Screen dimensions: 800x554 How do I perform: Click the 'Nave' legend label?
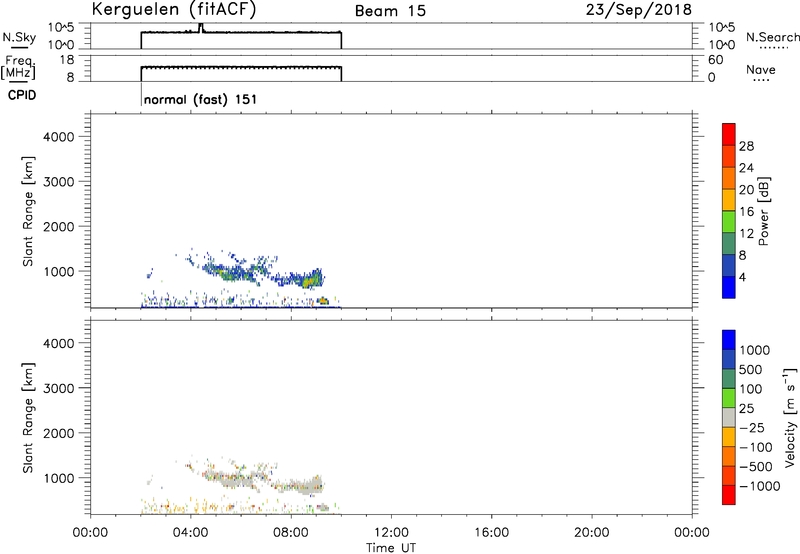click(761, 70)
